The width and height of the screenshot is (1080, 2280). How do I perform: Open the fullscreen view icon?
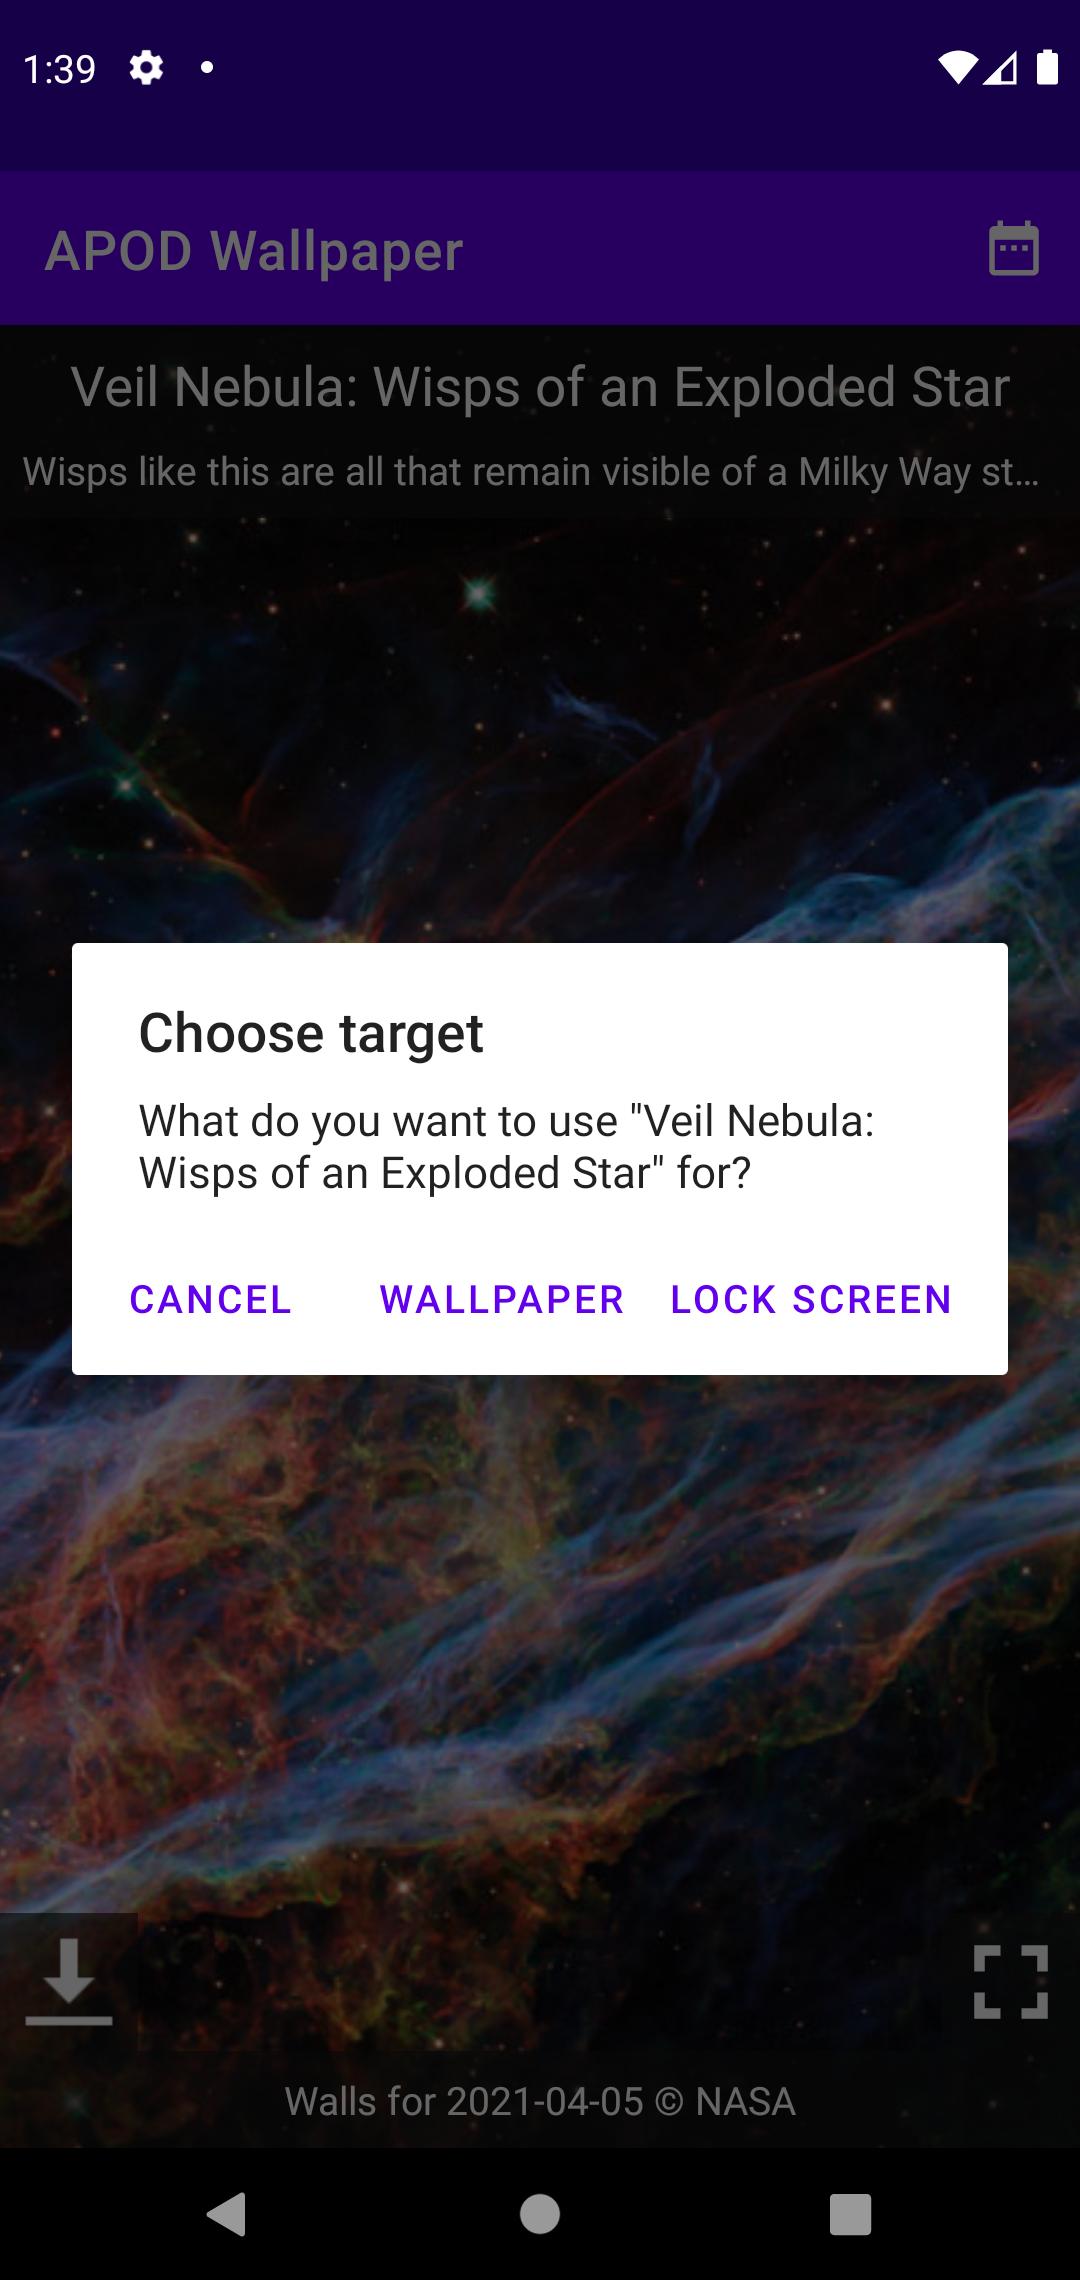click(x=1011, y=1980)
